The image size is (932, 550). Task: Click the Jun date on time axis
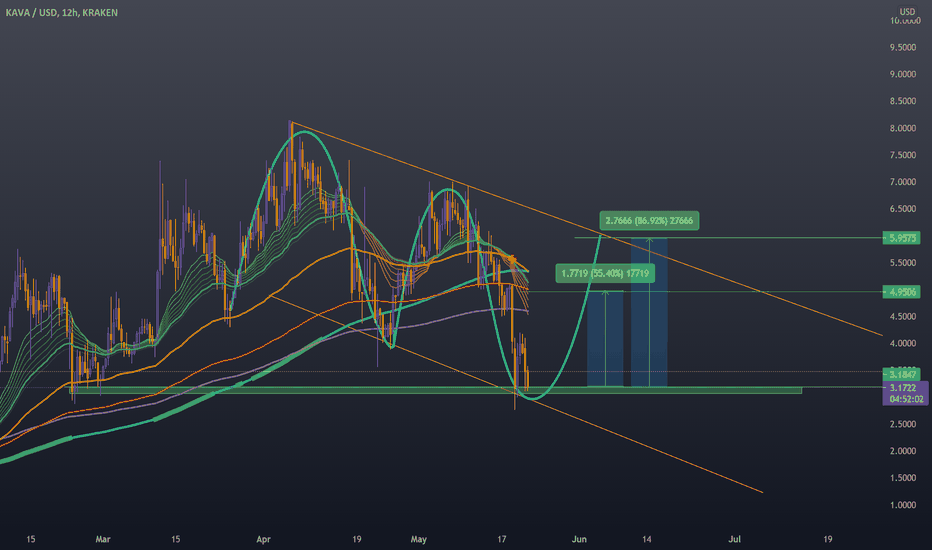[x=579, y=539]
